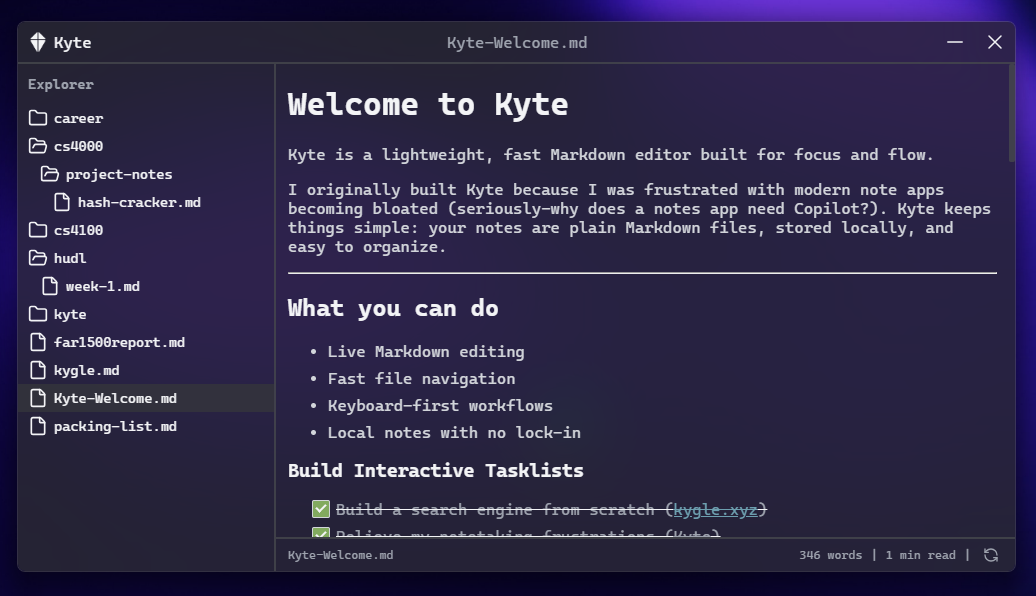Click the kyte folder icon

(38, 315)
